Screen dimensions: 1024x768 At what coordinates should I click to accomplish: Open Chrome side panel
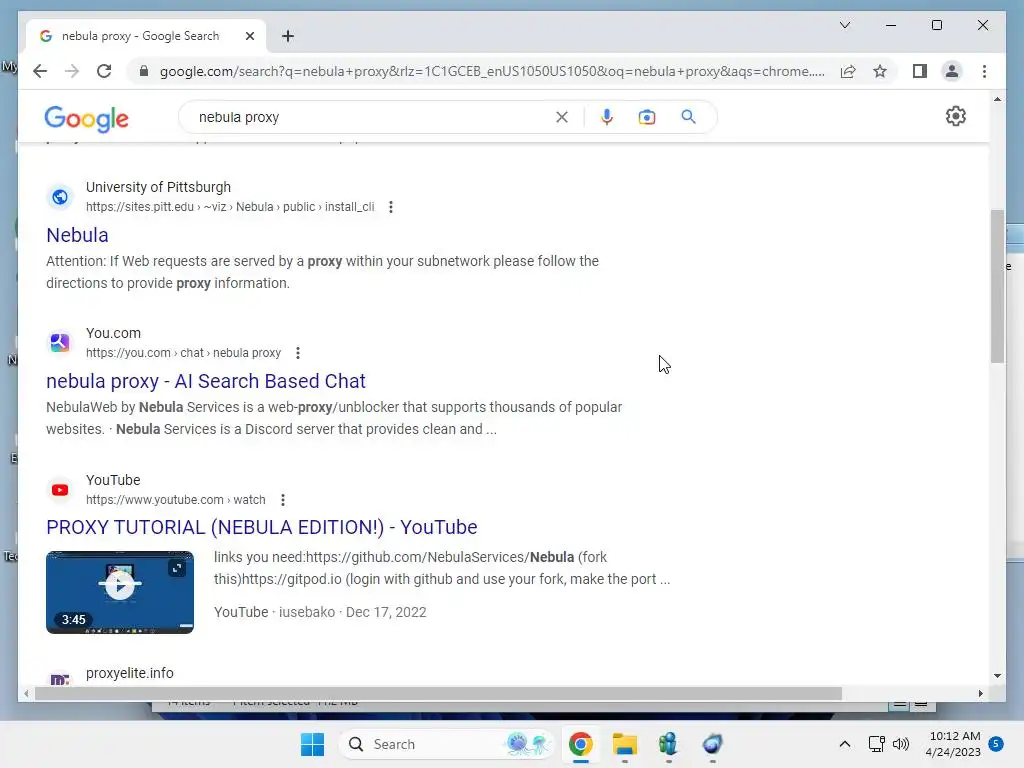point(920,71)
